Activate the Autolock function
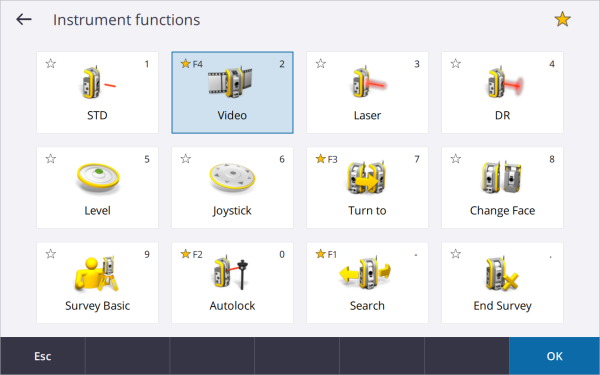This screenshot has height=375, width=600. click(x=232, y=283)
